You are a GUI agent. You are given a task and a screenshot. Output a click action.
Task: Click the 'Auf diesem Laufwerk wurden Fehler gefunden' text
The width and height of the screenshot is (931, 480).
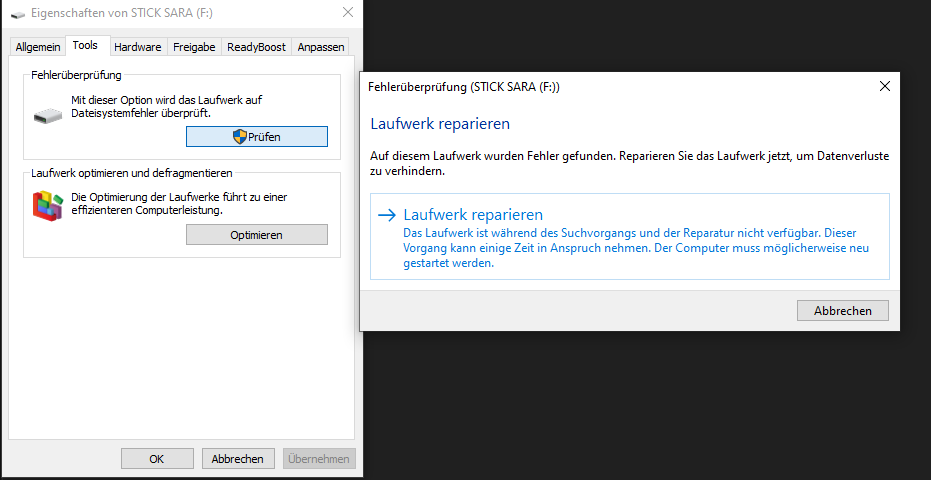(x=629, y=165)
